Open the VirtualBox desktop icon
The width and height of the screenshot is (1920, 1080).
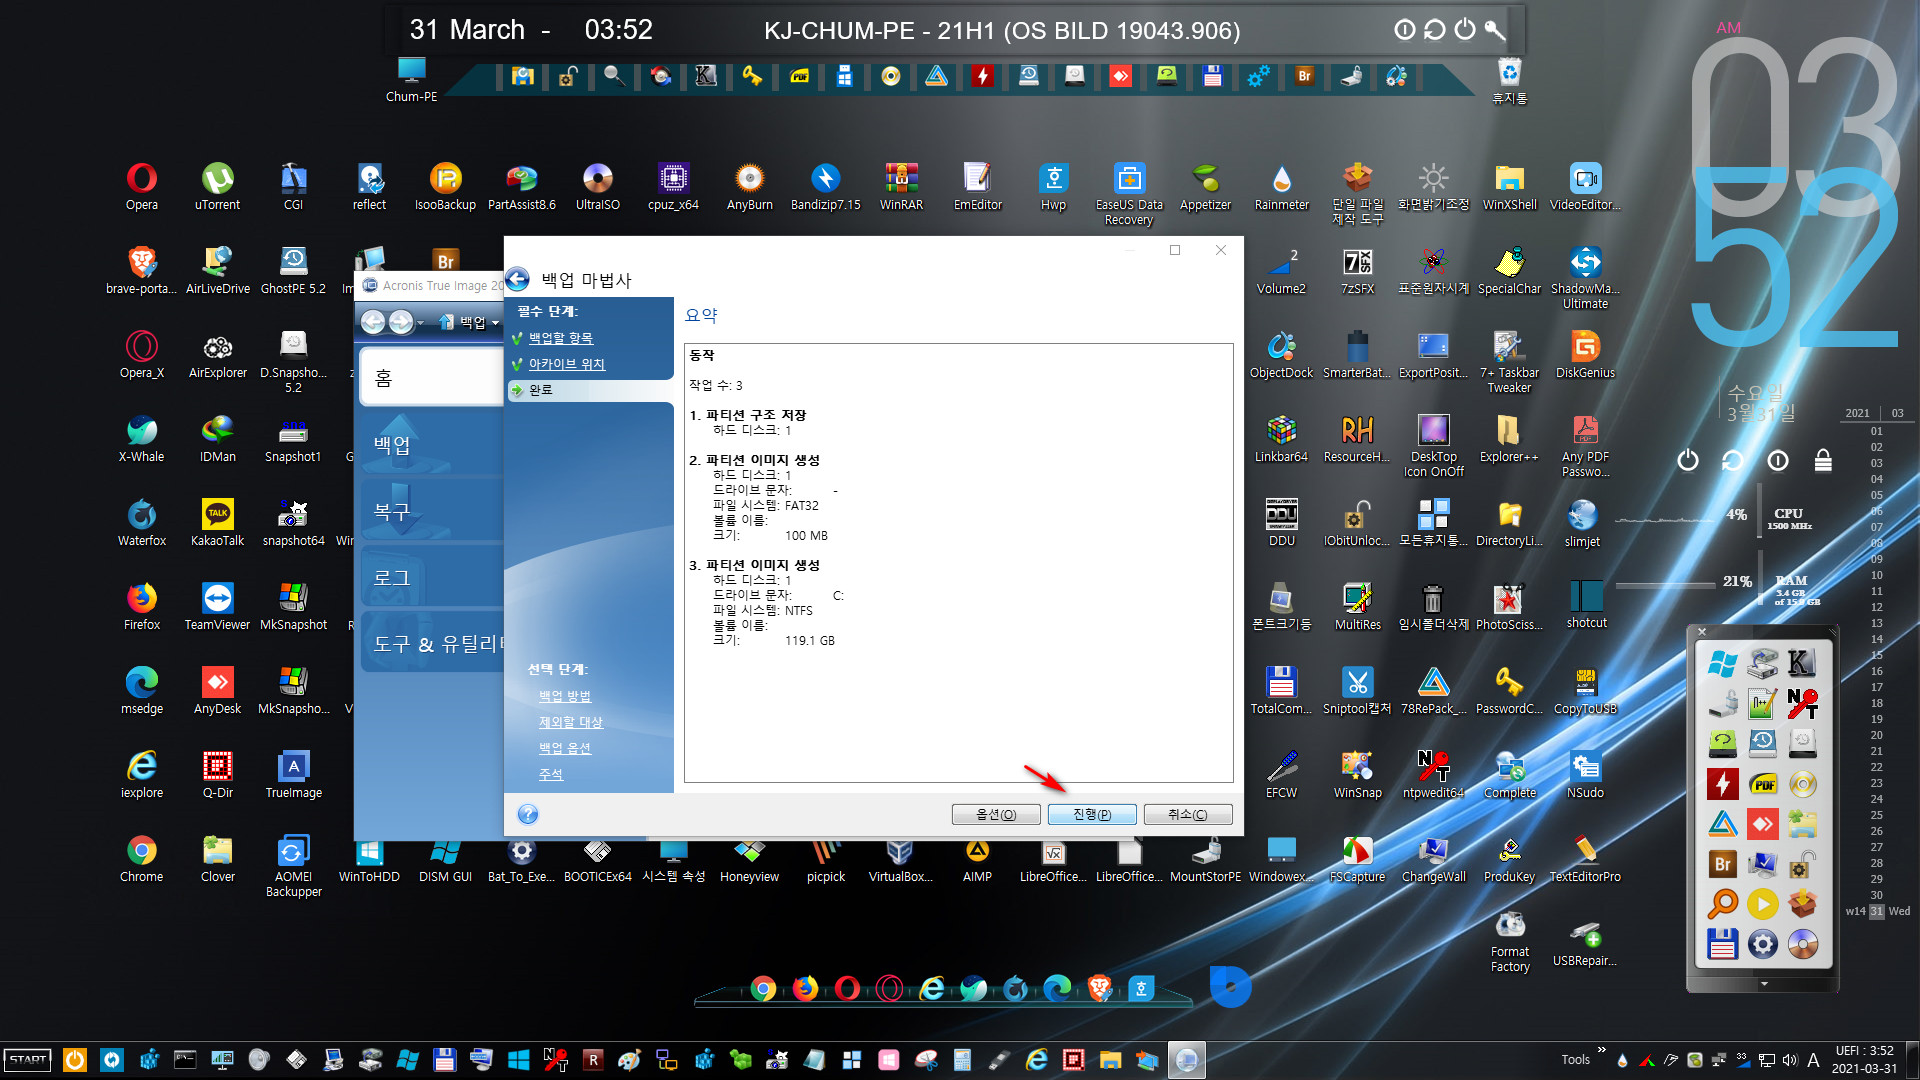click(x=900, y=860)
